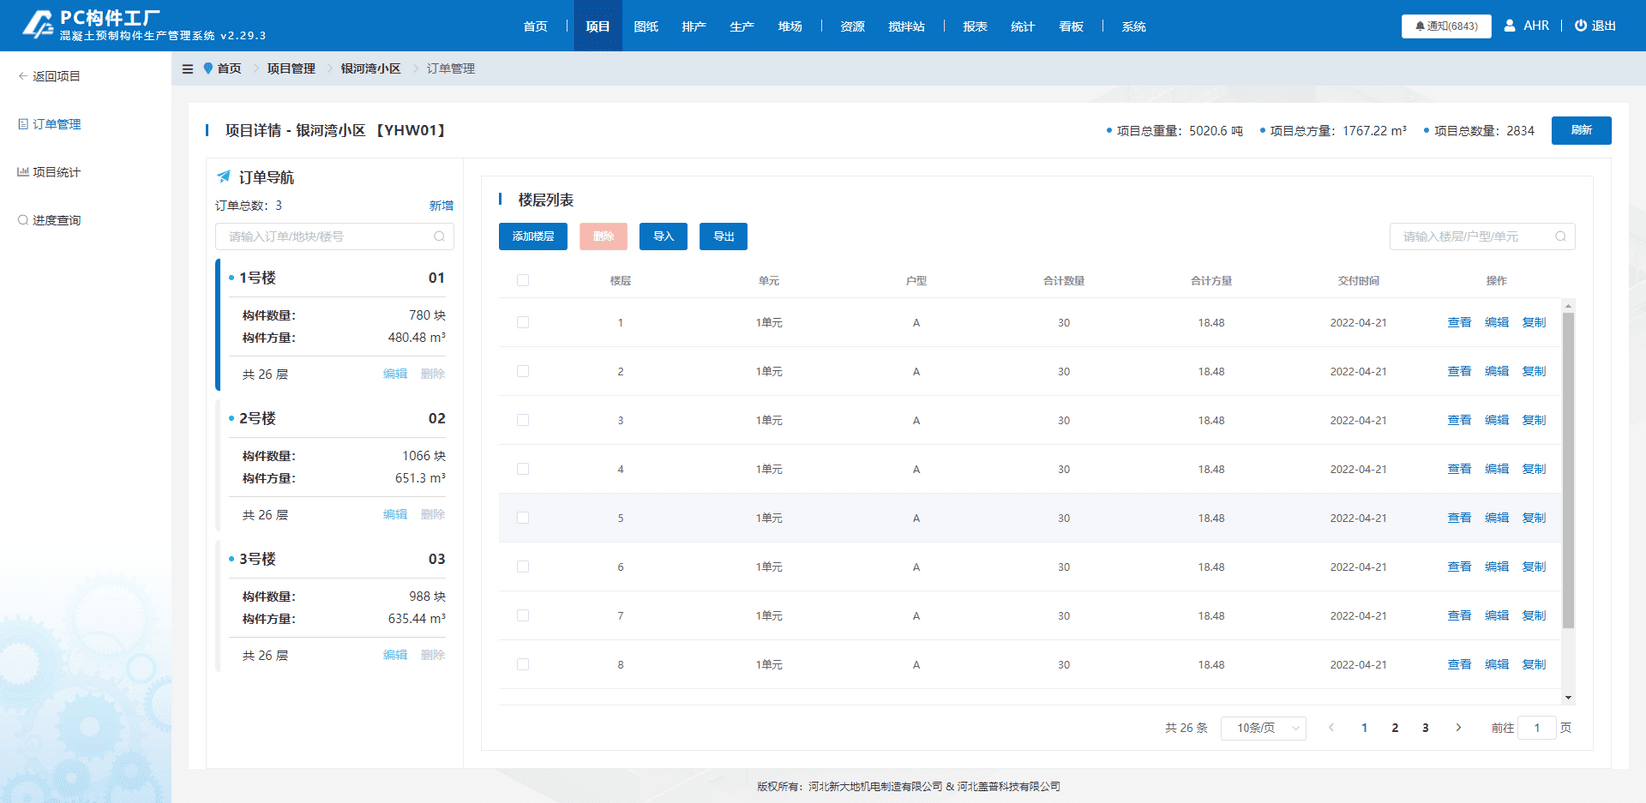Image resolution: width=1646 pixels, height=803 pixels.
Task: Click the AHR user profile icon
Action: [x=1509, y=26]
